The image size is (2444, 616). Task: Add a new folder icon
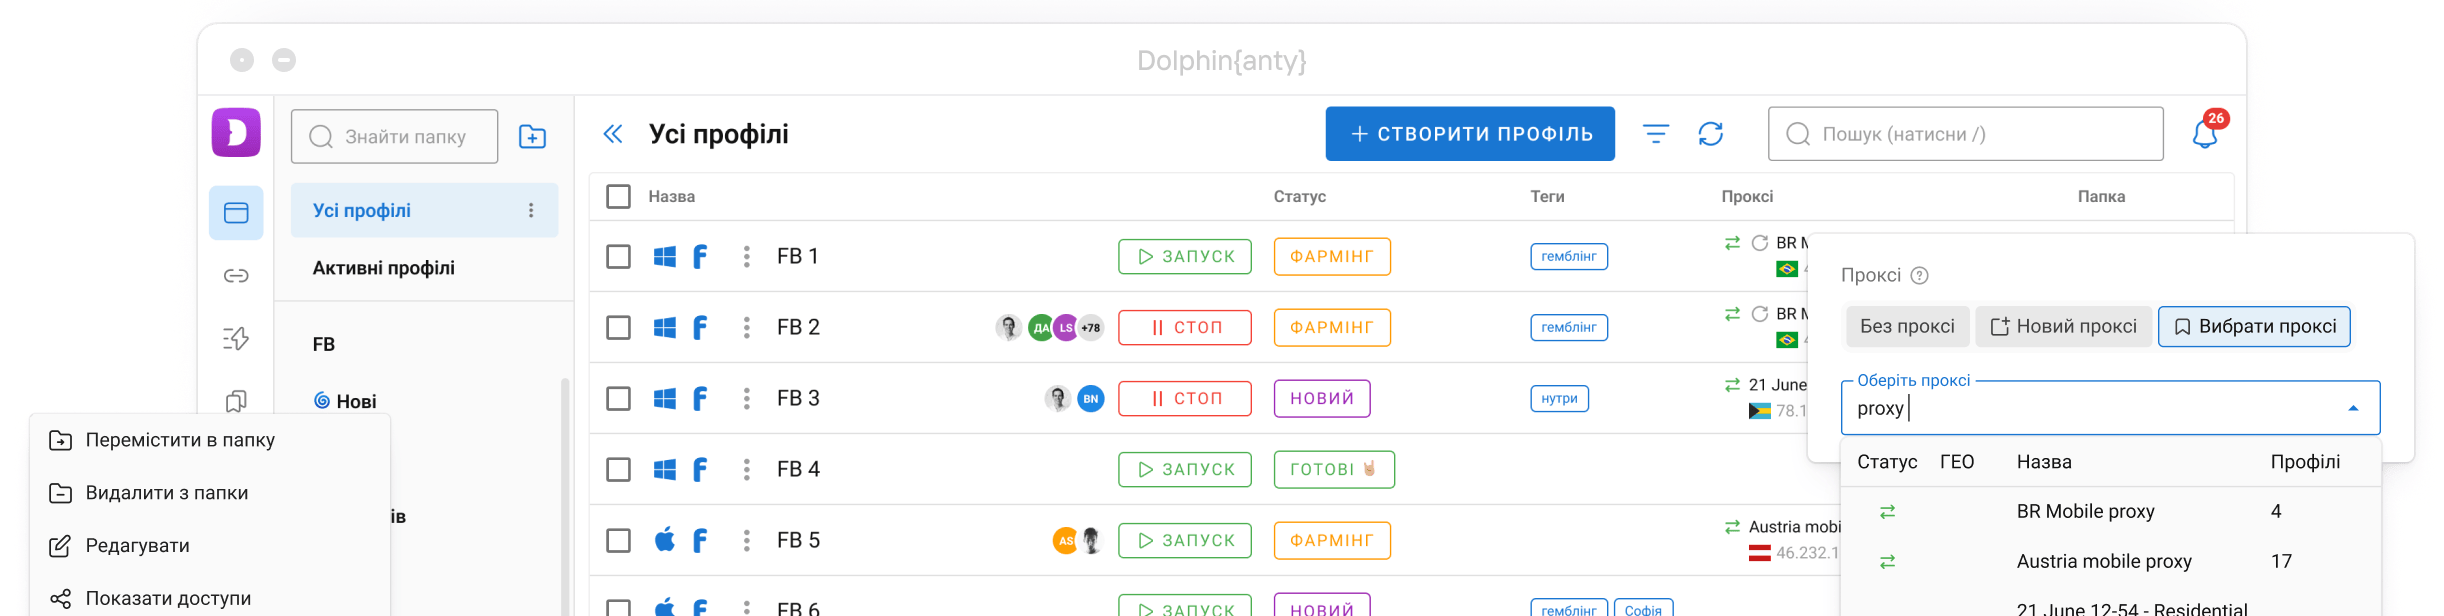[532, 137]
